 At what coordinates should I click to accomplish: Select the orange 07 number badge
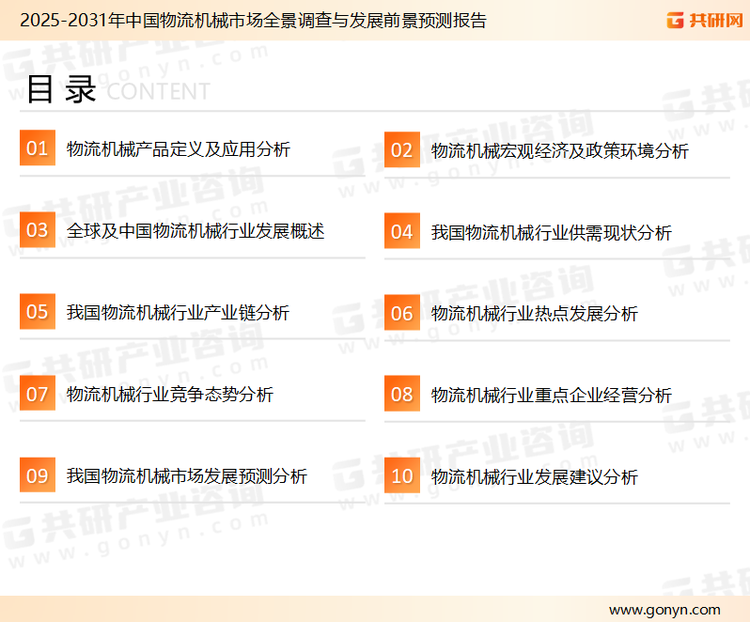click(37, 393)
